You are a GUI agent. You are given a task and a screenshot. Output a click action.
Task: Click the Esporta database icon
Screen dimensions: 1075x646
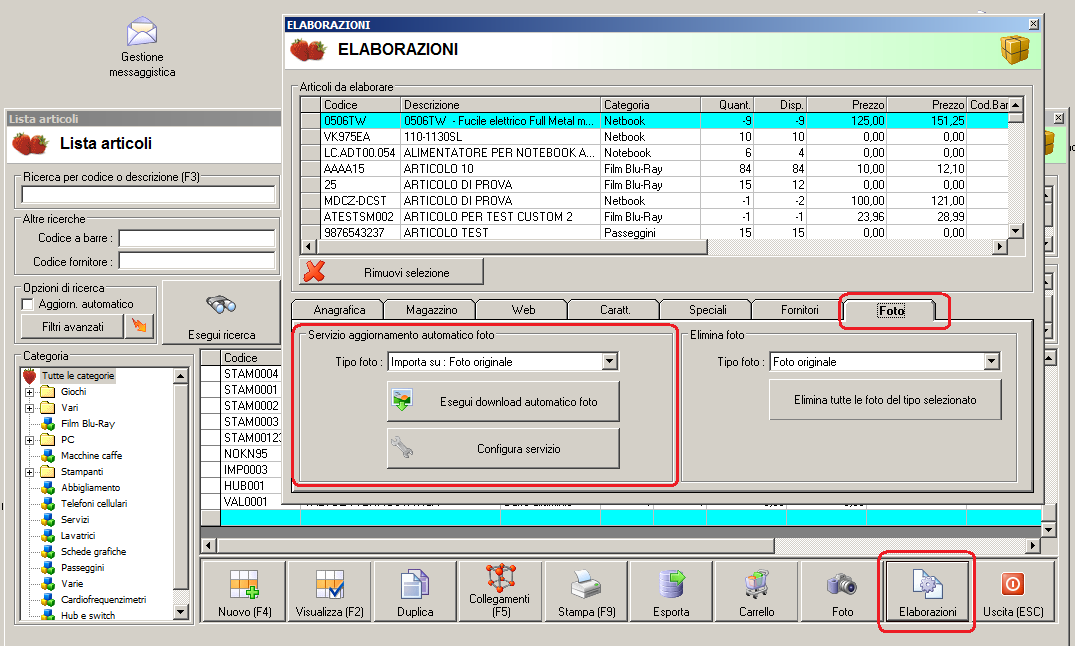tap(671, 594)
